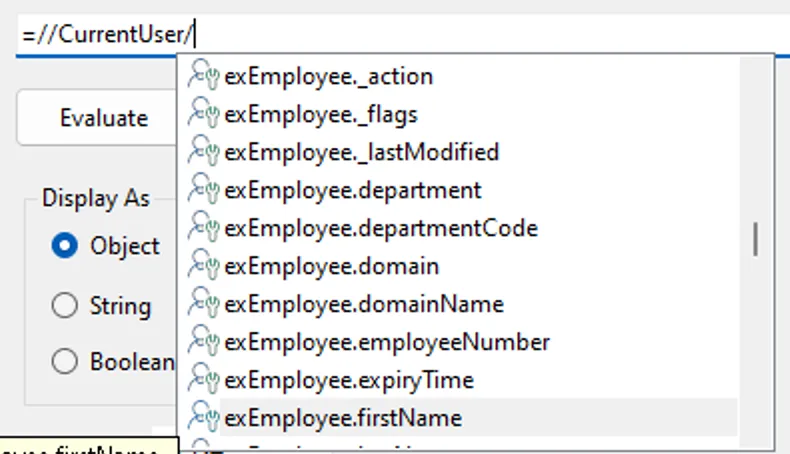
Task: Click the icon beside exEmployee._lastModified
Action: pos(204,151)
